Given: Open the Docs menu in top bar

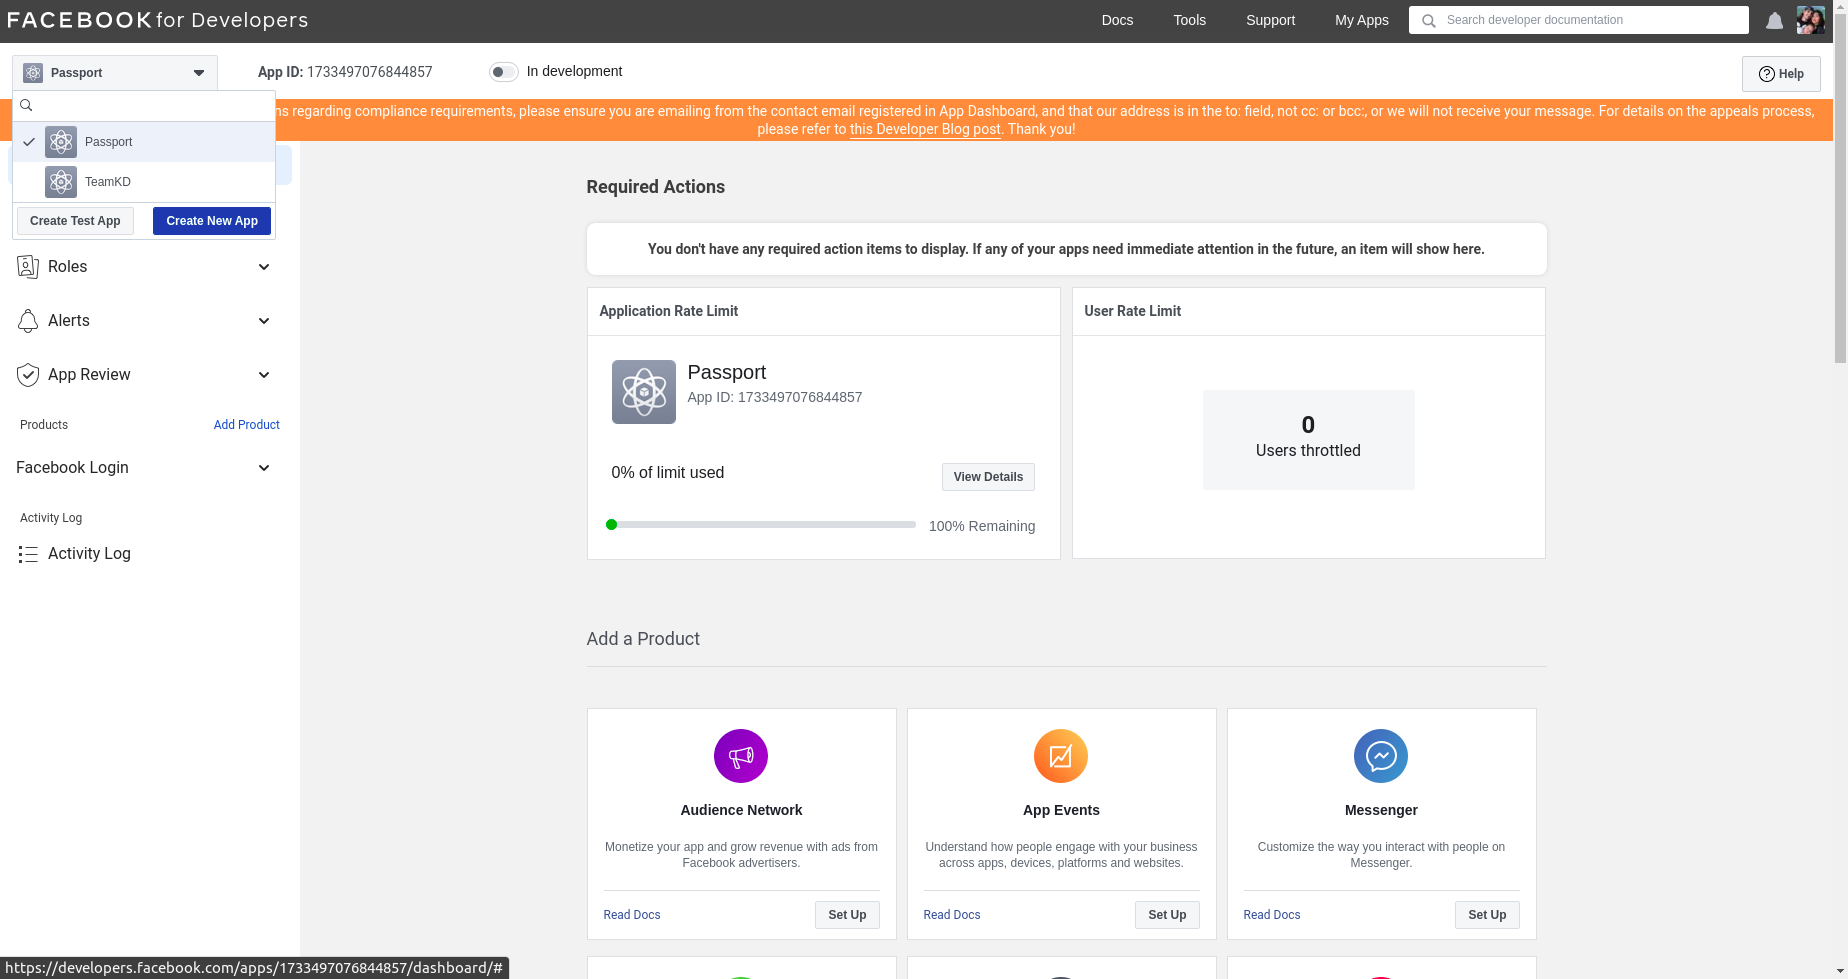Looking at the screenshot, I should (x=1117, y=20).
